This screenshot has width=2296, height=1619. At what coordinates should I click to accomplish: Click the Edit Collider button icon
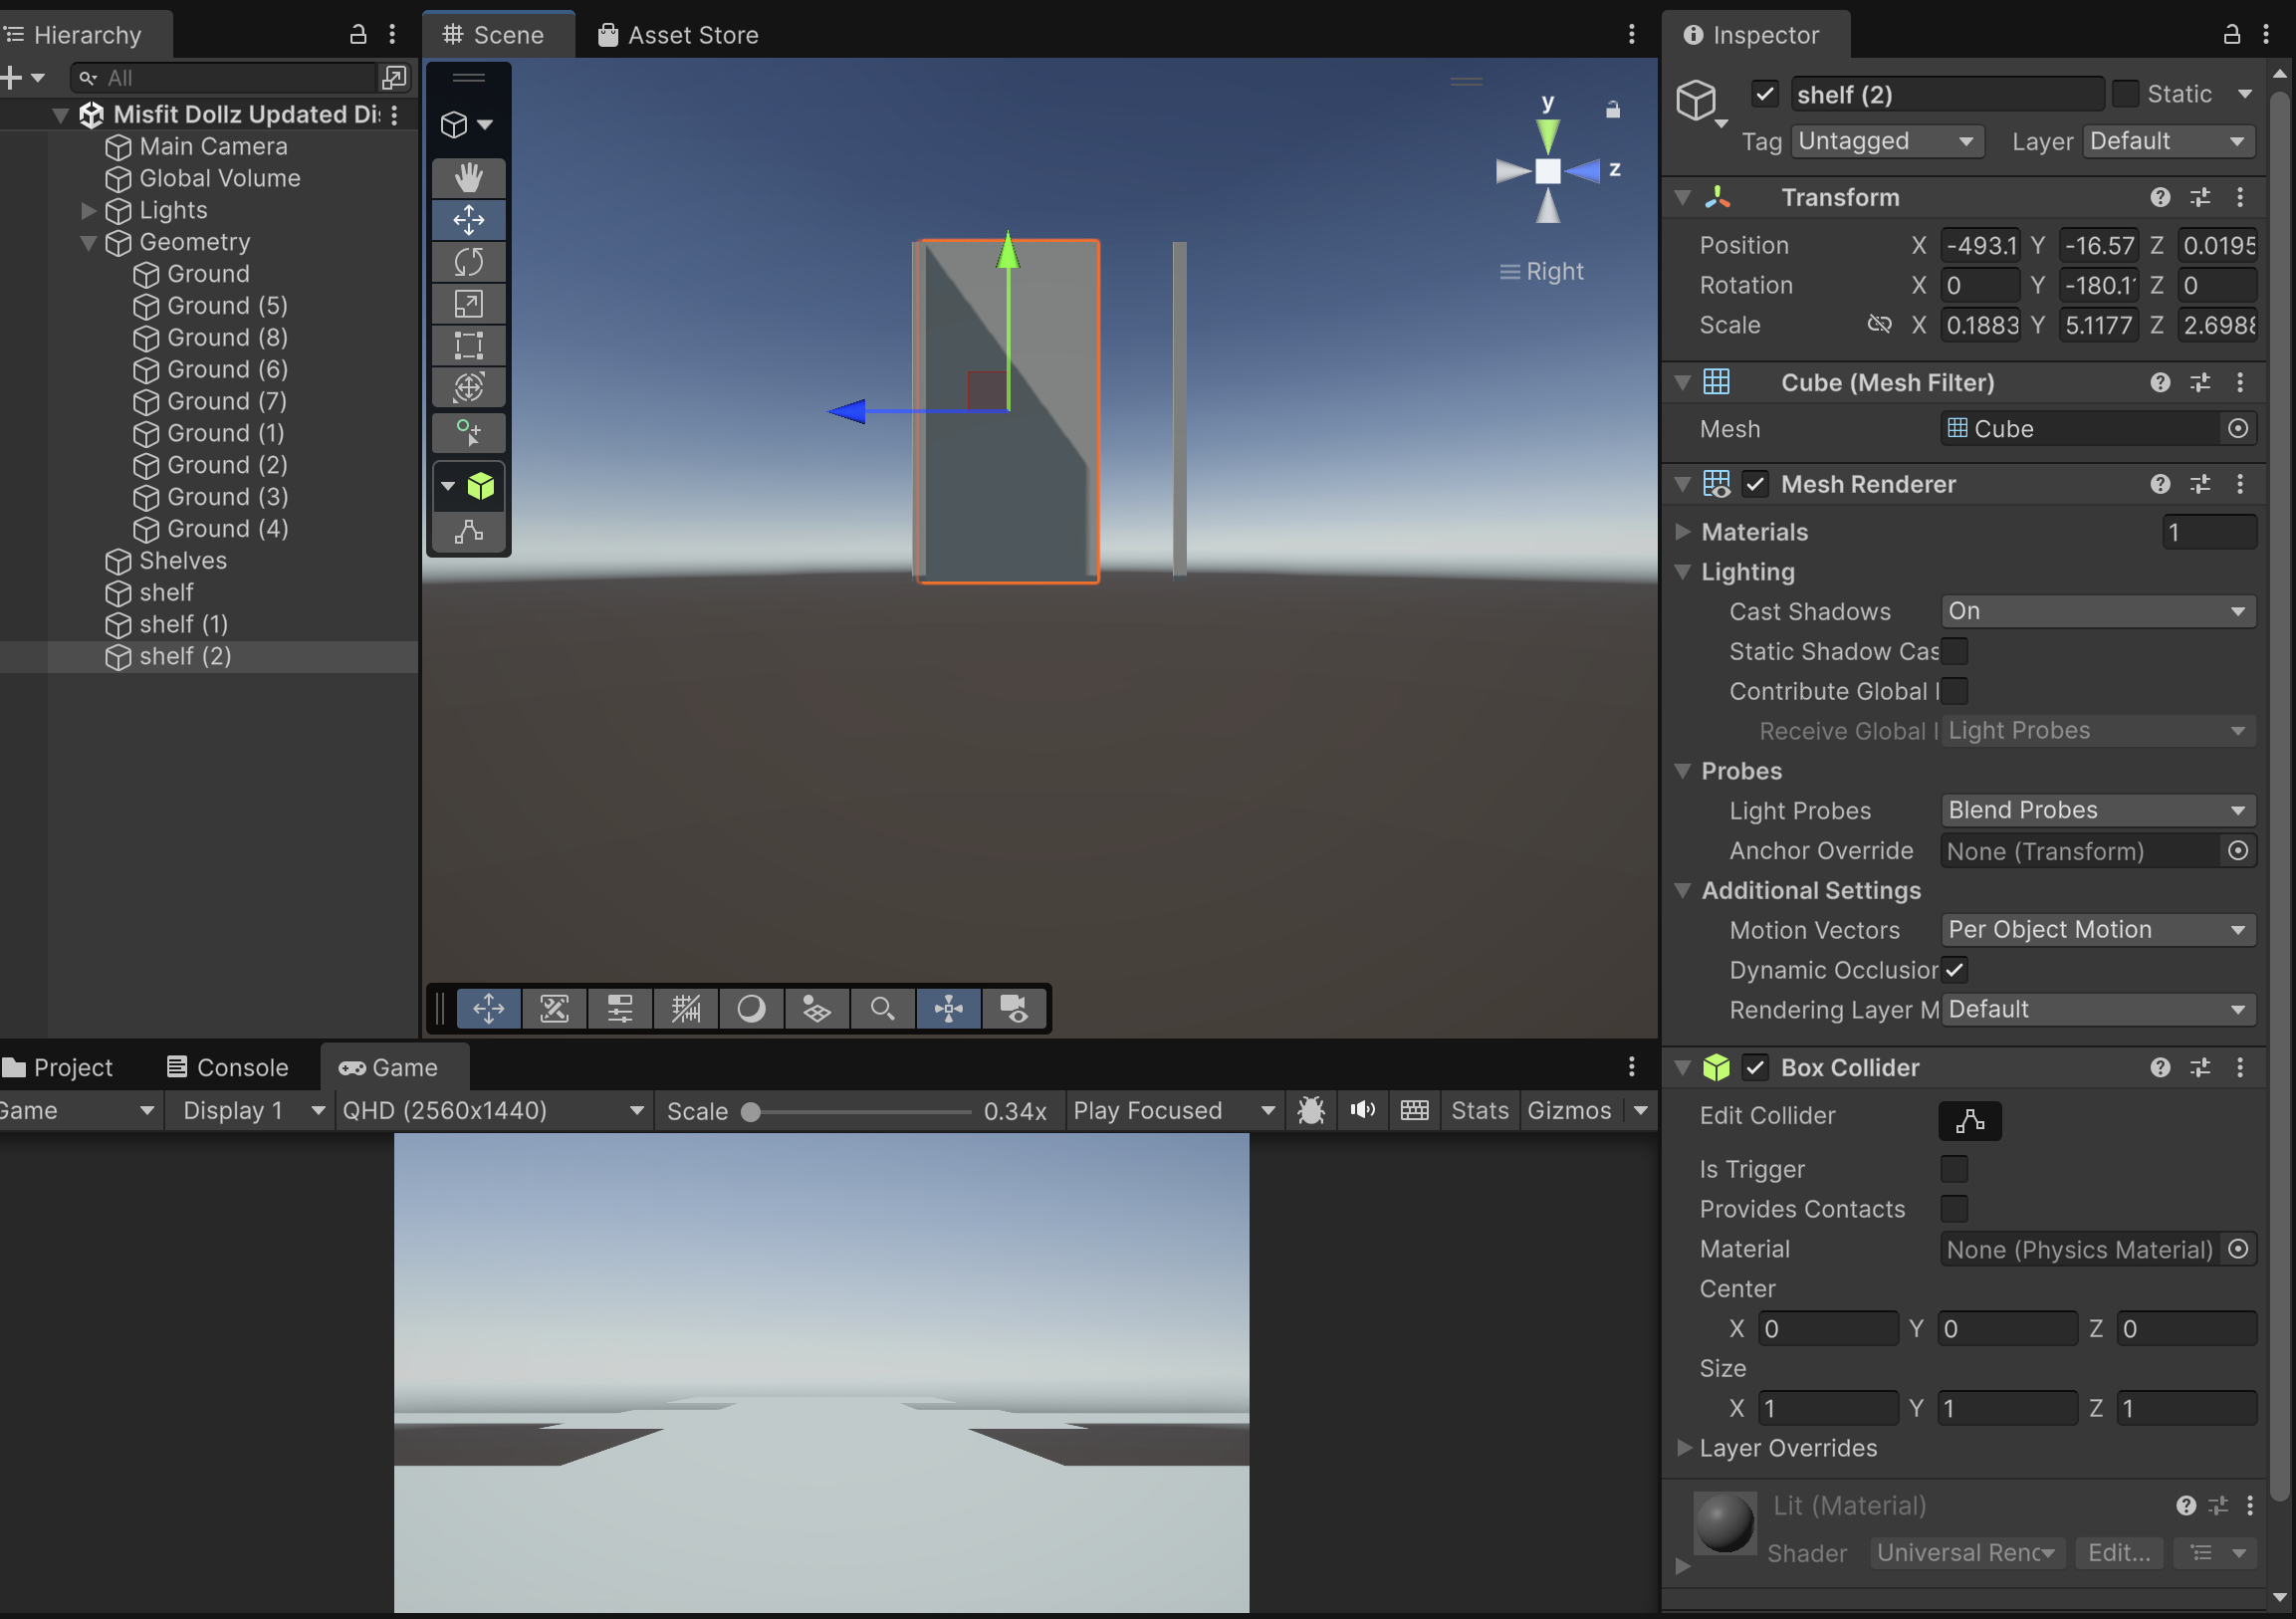(x=1969, y=1121)
